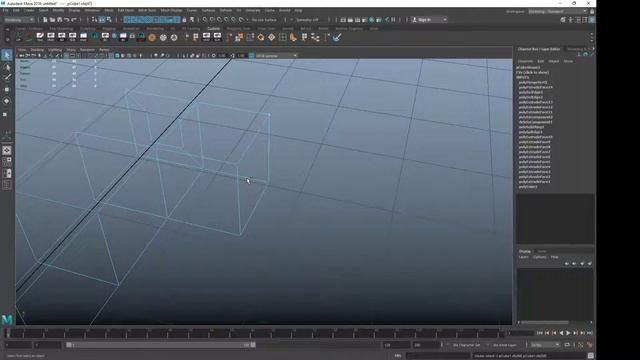This screenshot has height=360, width=640.
Task: Open the viewport Shading menu
Action: 37,50
